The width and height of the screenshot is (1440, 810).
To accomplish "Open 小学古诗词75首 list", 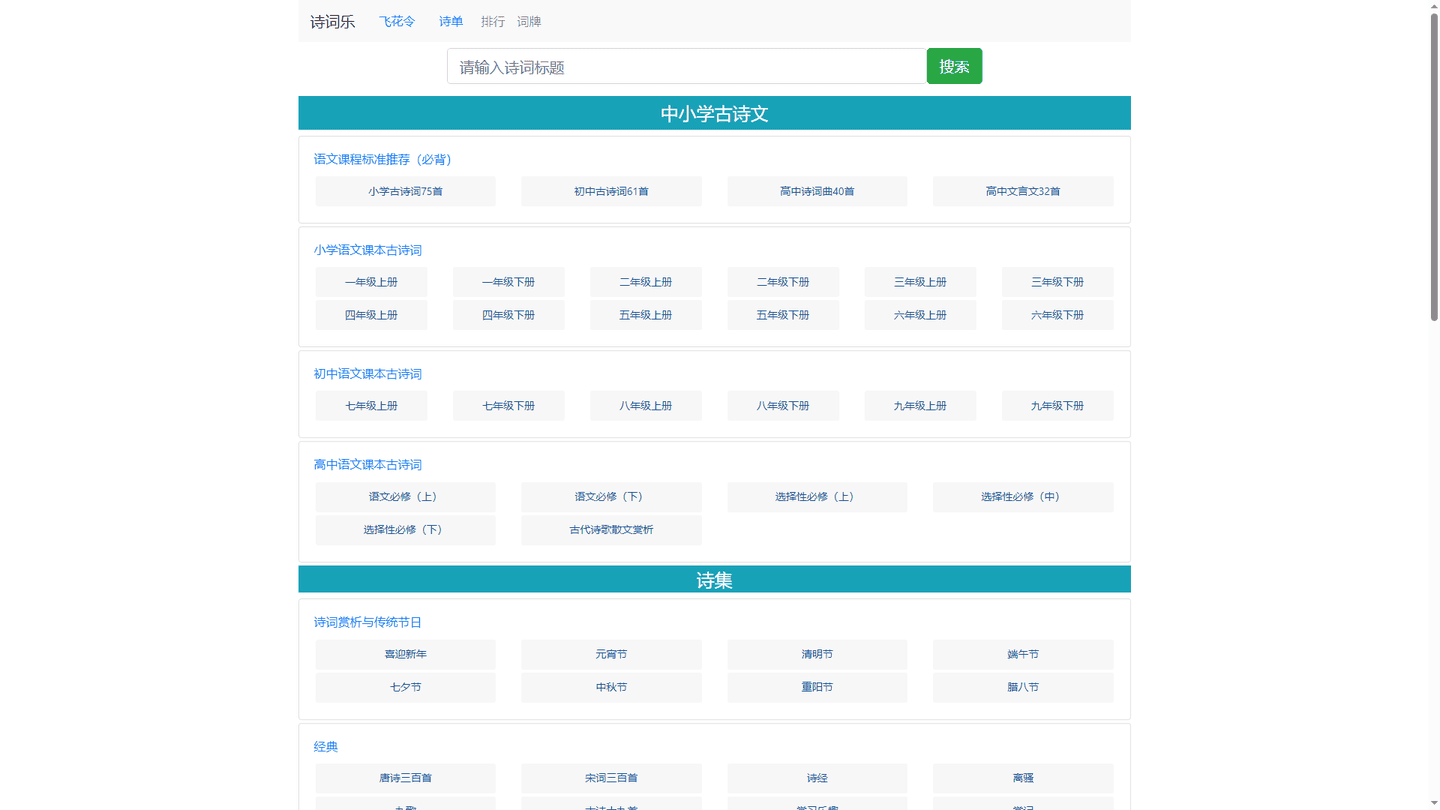I will 405,191.
